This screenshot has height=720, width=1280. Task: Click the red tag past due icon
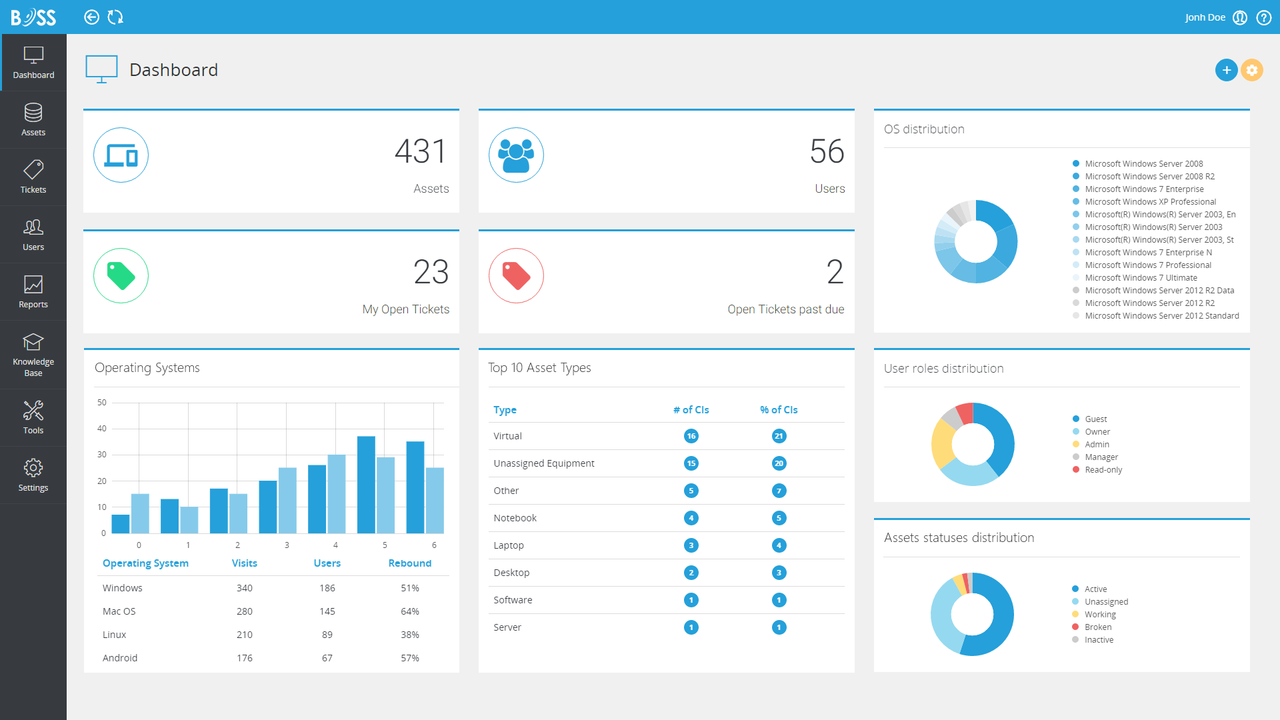(516, 275)
